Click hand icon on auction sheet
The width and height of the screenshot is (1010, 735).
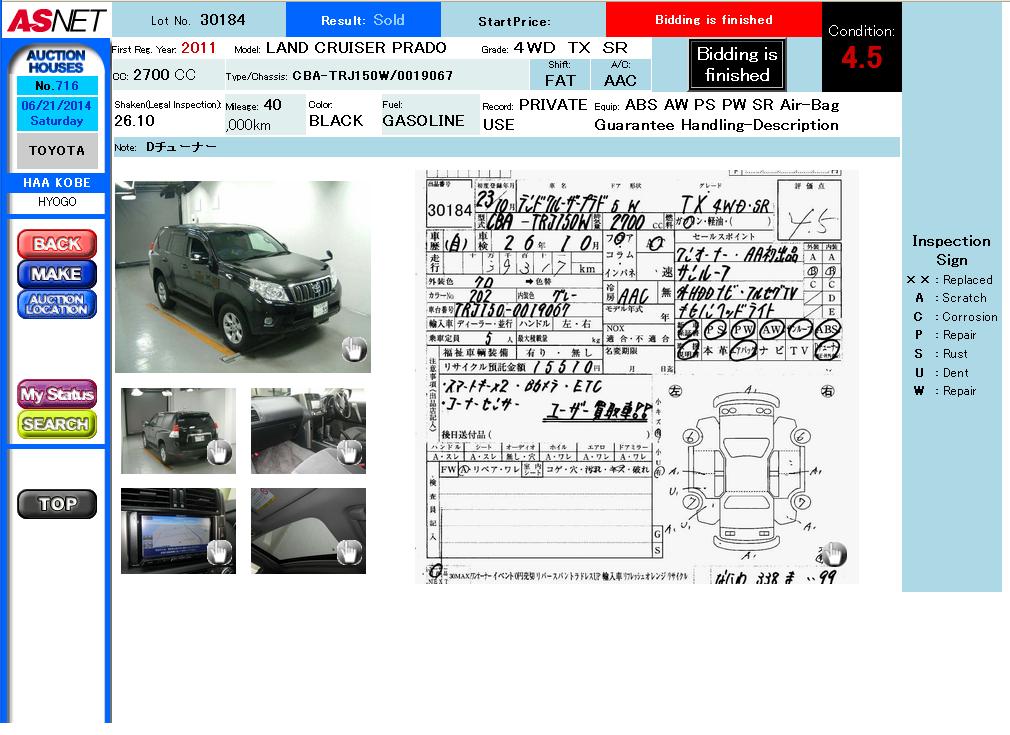833,554
